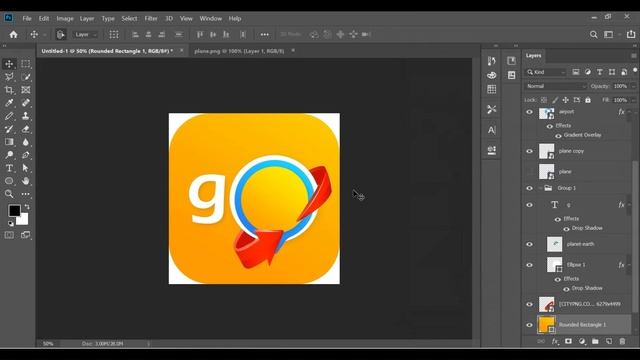Select the Clone Stamp tool

[x=26, y=116]
